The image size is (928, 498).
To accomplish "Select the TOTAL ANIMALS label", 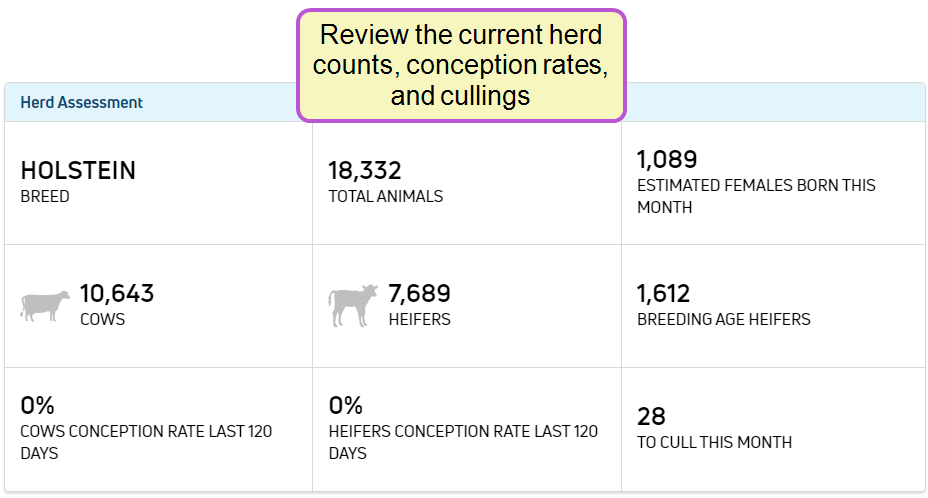I will [x=385, y=196].
